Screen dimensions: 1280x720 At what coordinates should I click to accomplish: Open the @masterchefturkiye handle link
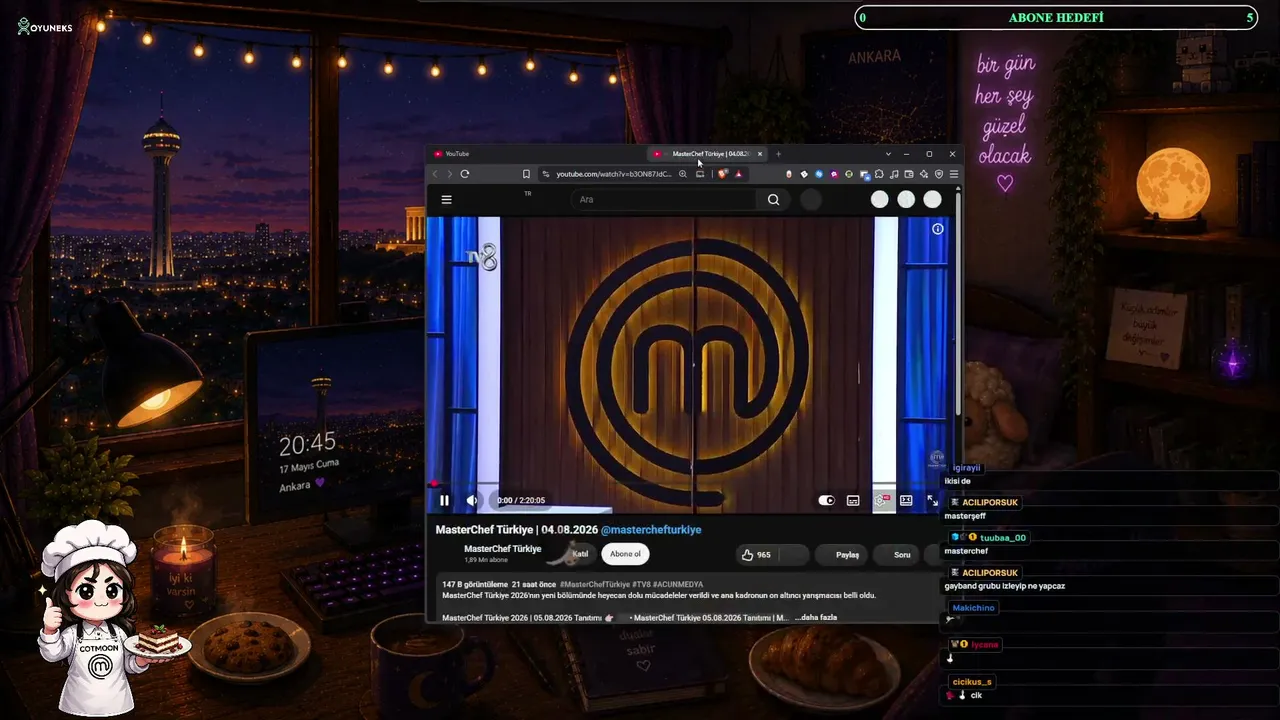651,530
